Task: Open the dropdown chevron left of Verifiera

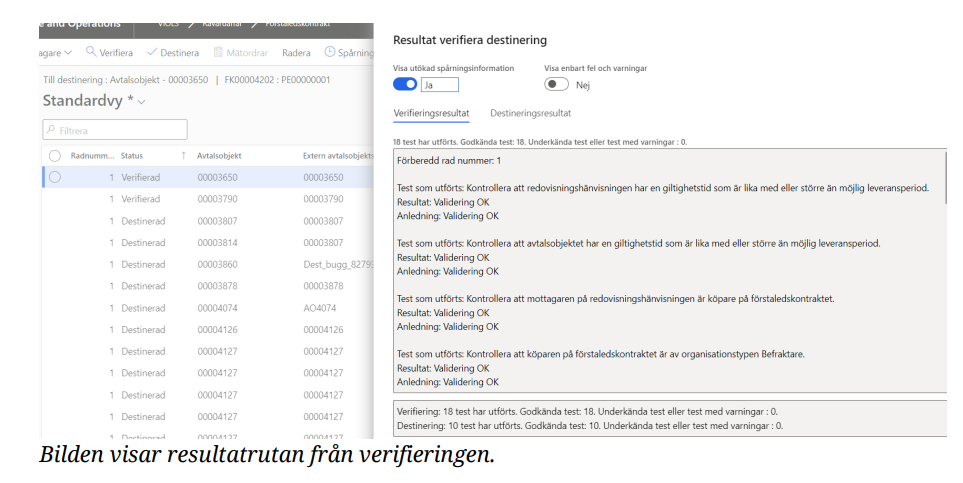Action: point(68,52)
